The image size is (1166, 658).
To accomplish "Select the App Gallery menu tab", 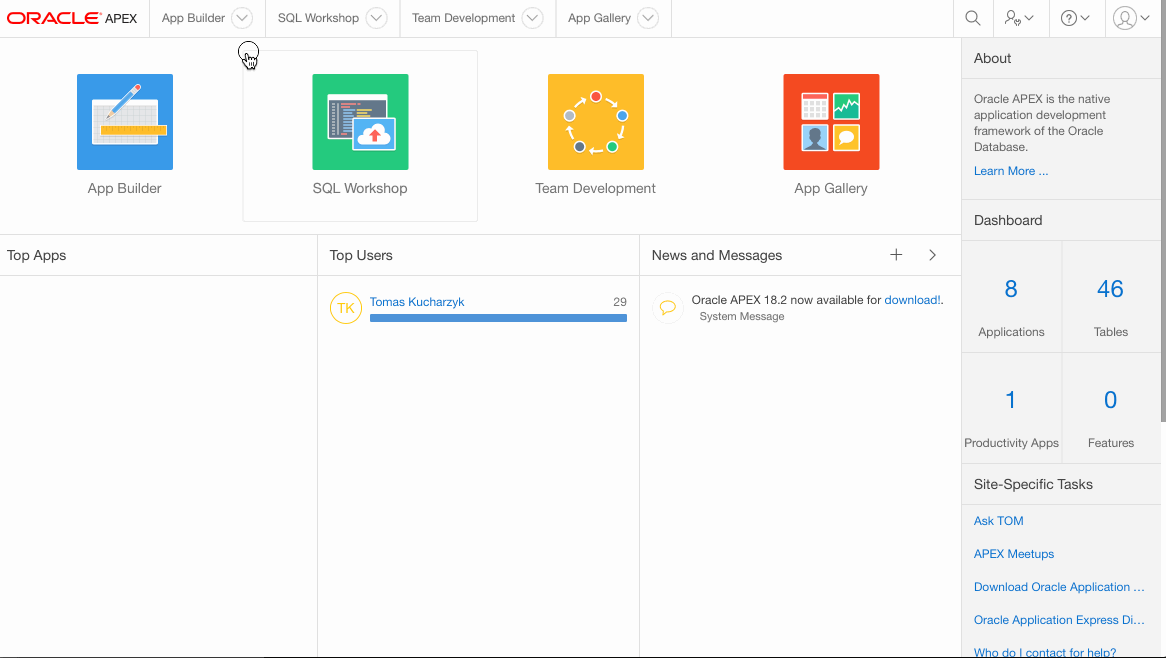I will (x=598, y=18).
